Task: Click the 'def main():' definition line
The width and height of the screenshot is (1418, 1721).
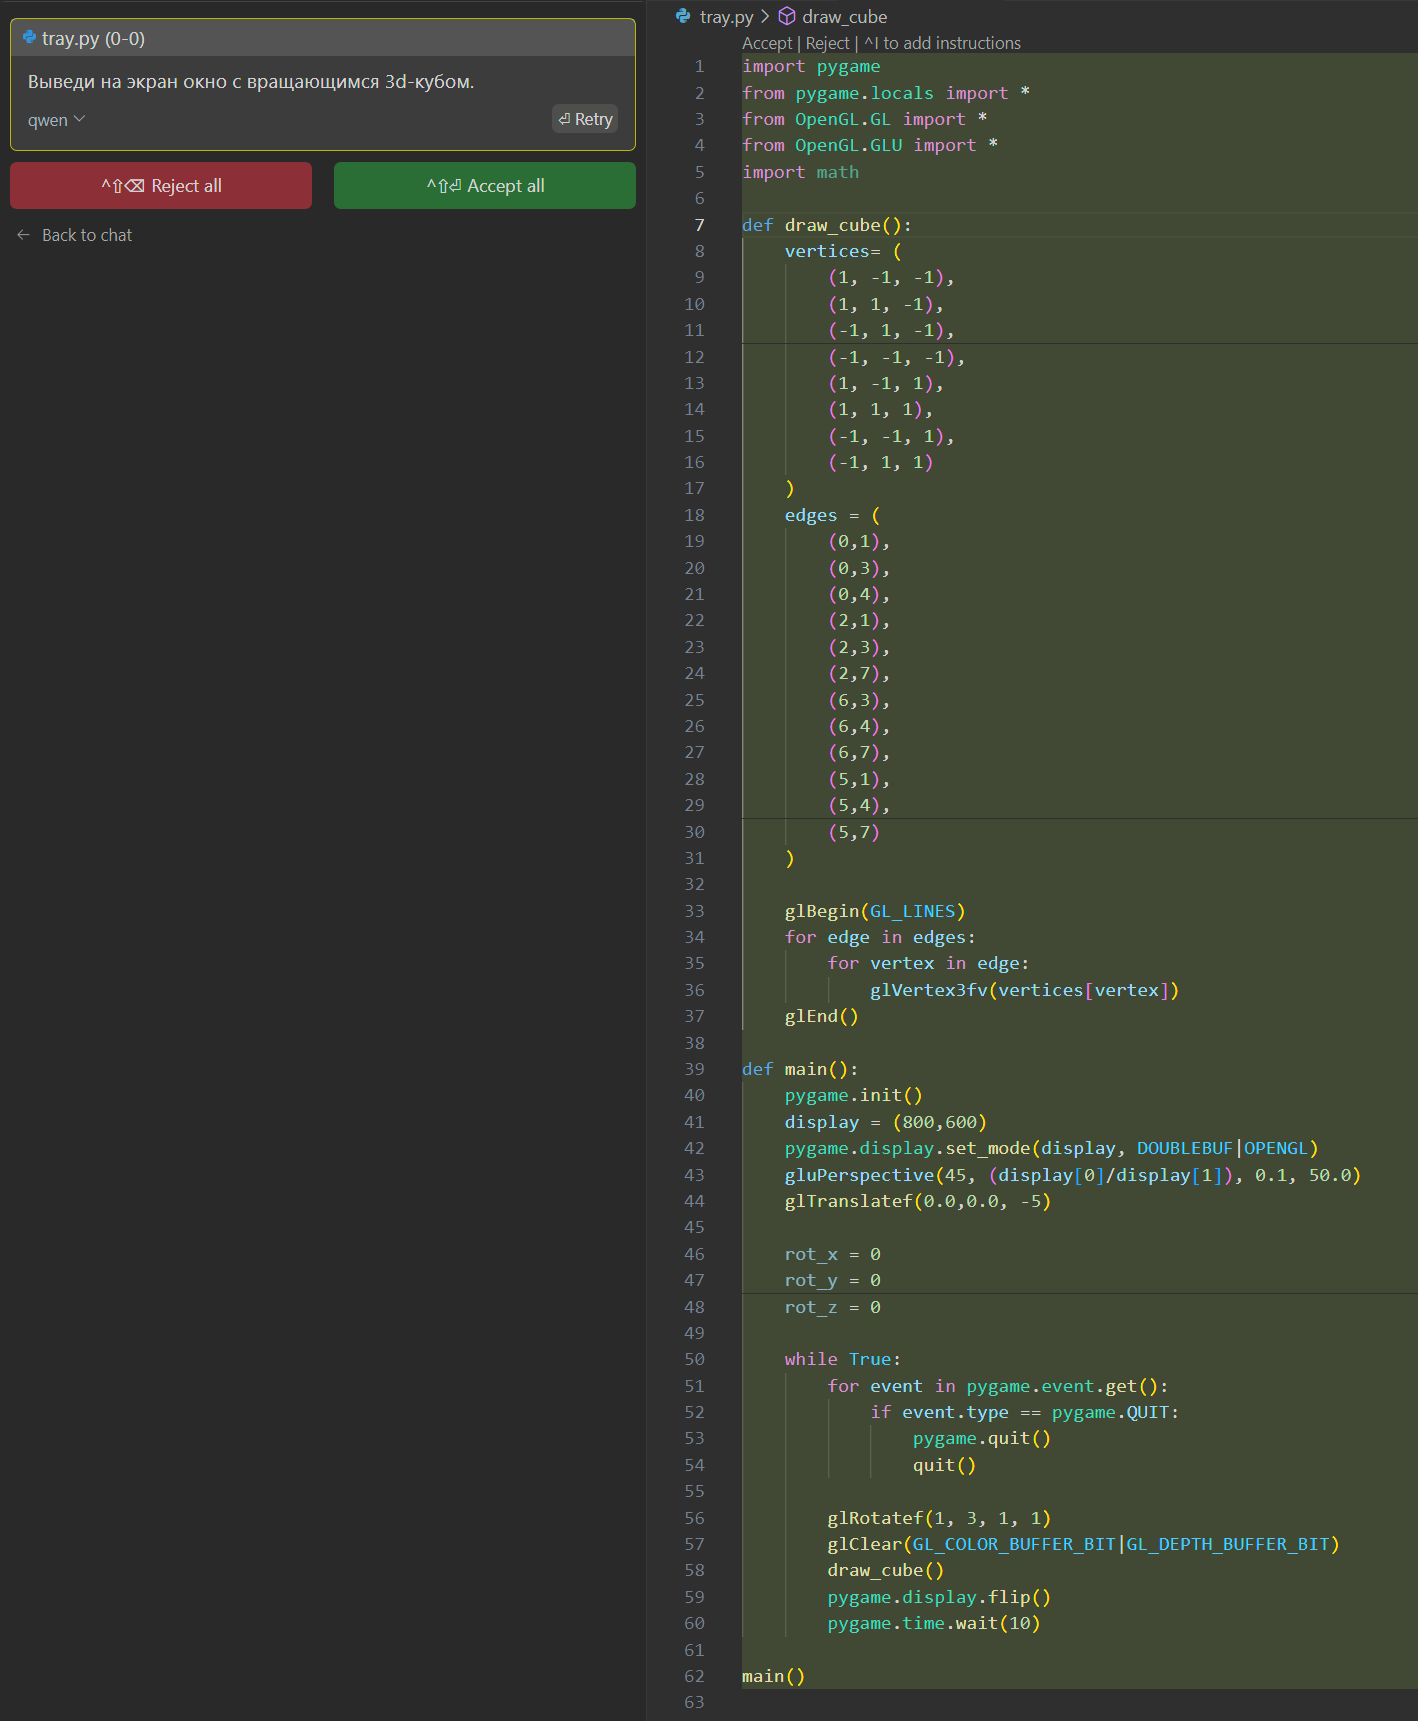Action: click(800, 1069)
